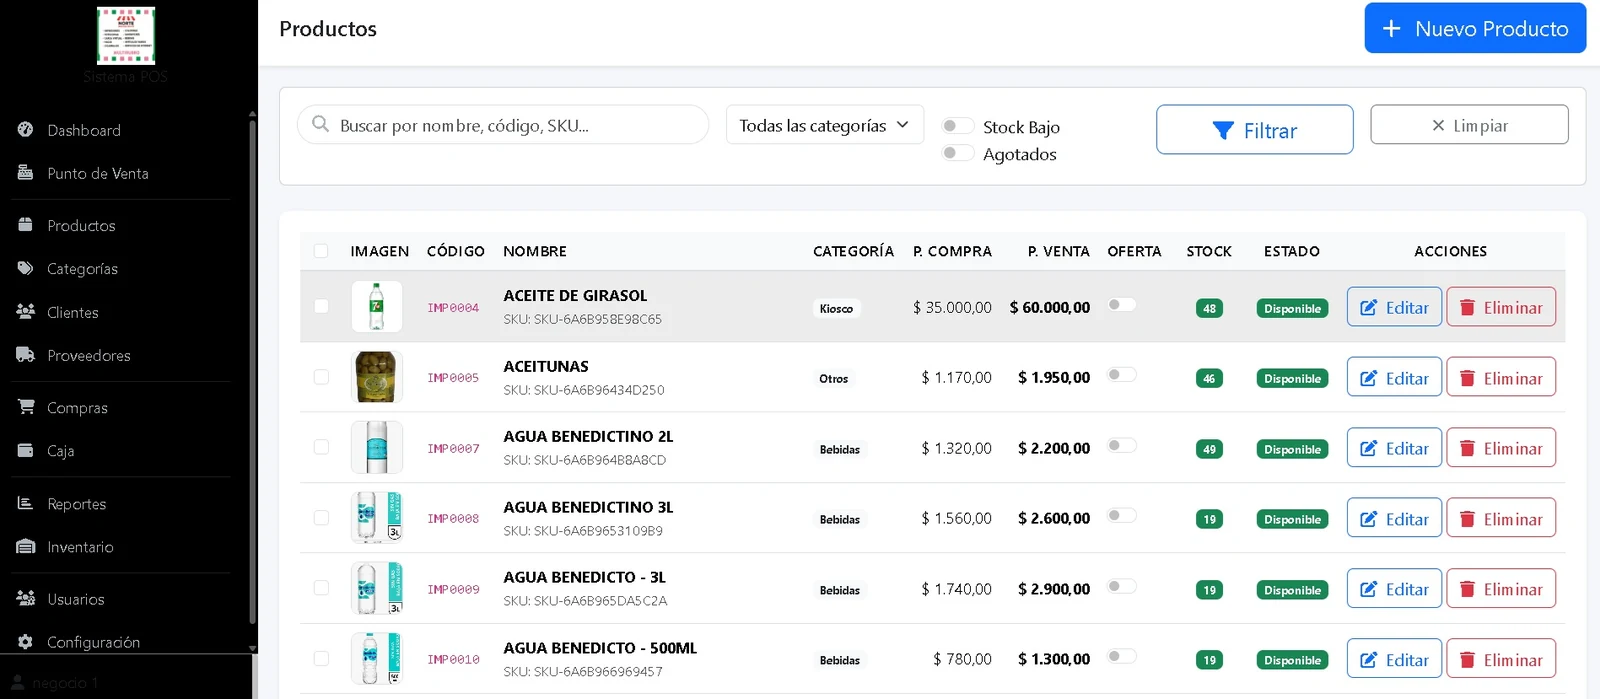Enable the Agotados filter switch
Screen dimensions: 1600x699
tap(958, 153)
